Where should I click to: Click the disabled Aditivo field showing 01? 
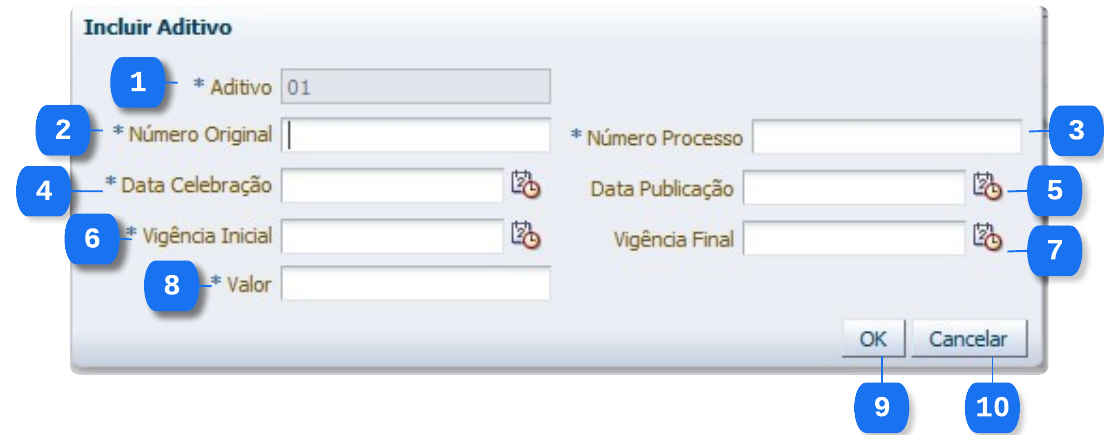click(415, 87)
